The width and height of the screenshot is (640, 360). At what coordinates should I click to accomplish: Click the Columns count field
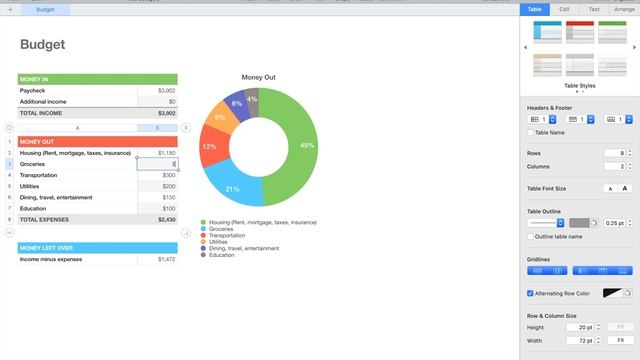615,167
